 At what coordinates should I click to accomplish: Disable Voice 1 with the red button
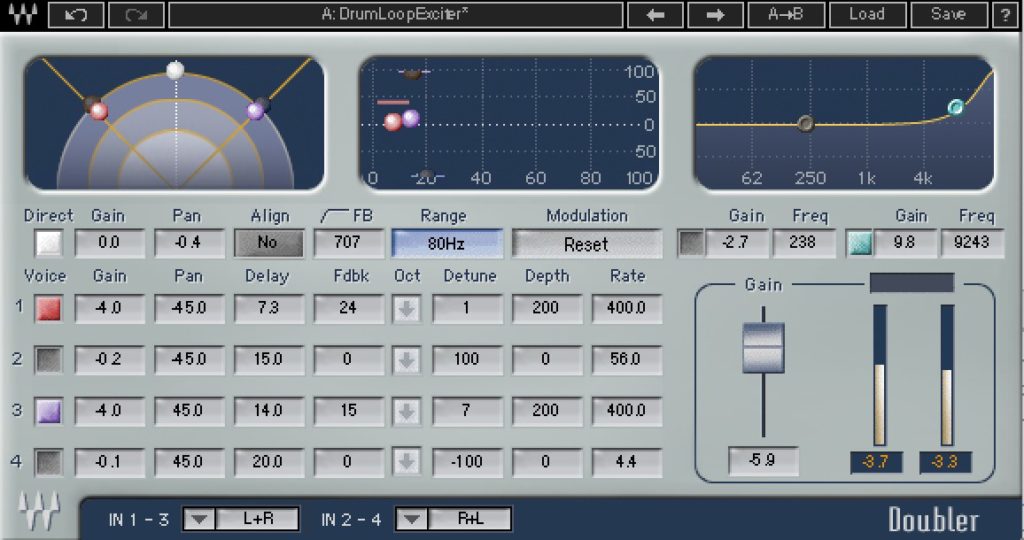coord(49,308)
